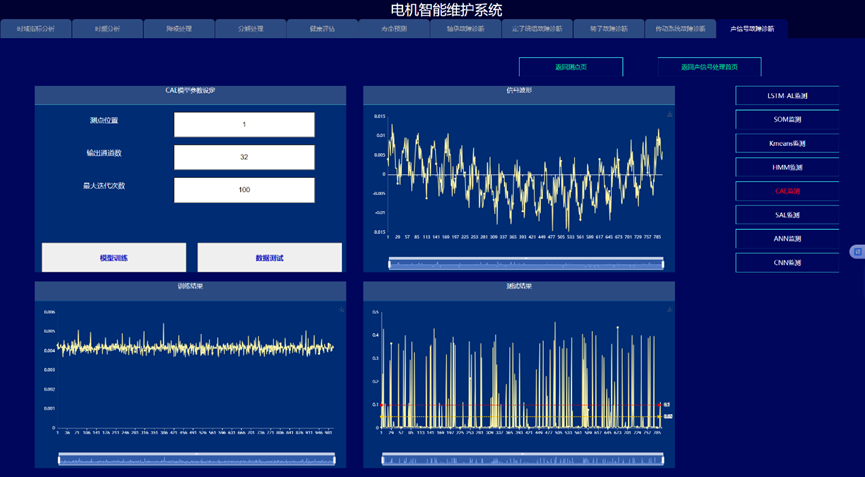Open the CNN监测 model page
This screenshot has width=865, height=477.
(x=787, y=263)
